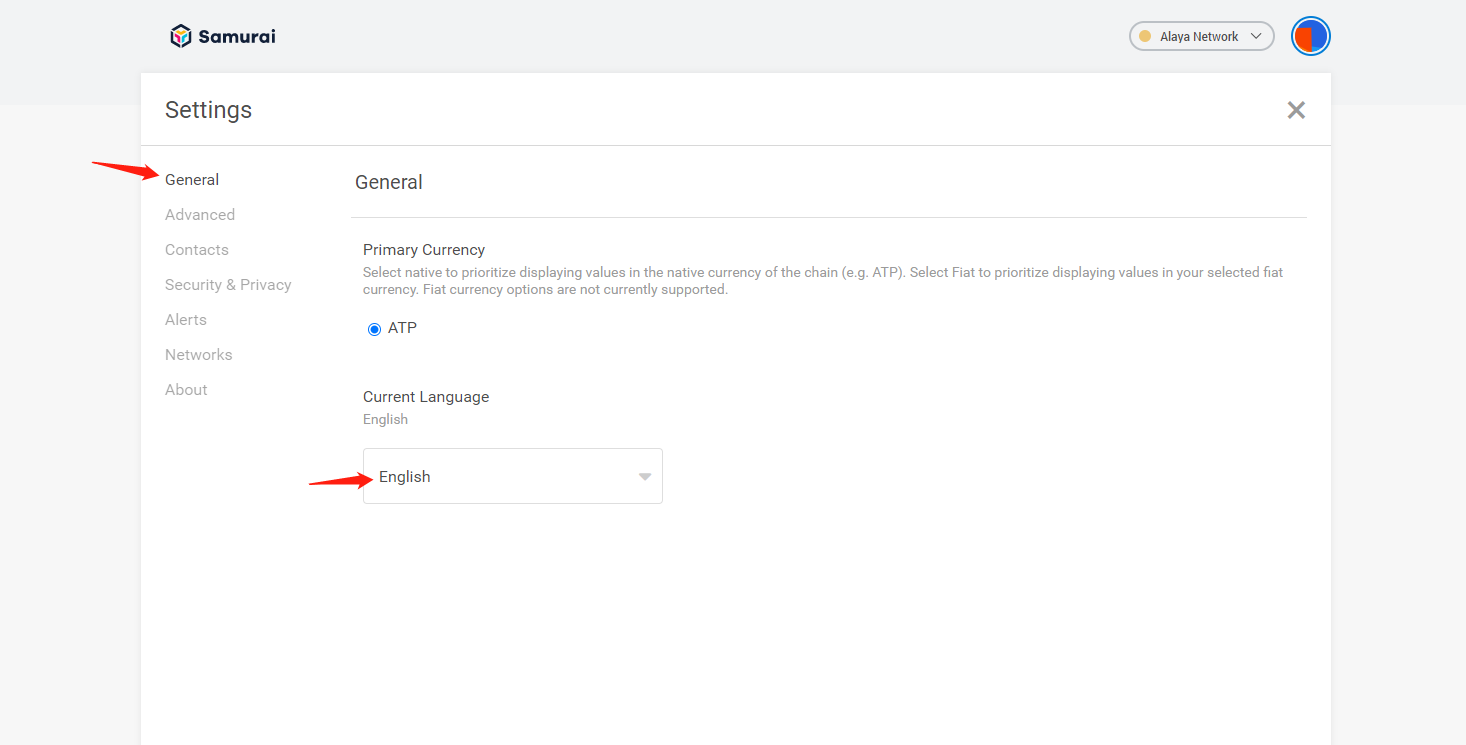Image resolution: width=1466 pixels, height=745 pixels.
Task: Click the yellow network status dot
Action: [1145, 36]
